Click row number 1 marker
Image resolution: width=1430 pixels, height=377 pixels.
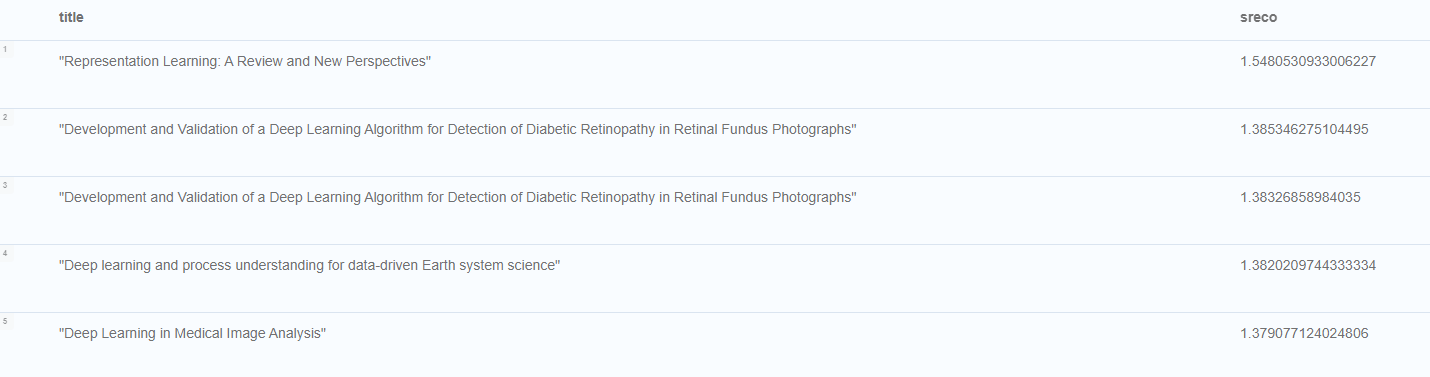point(5,49)
